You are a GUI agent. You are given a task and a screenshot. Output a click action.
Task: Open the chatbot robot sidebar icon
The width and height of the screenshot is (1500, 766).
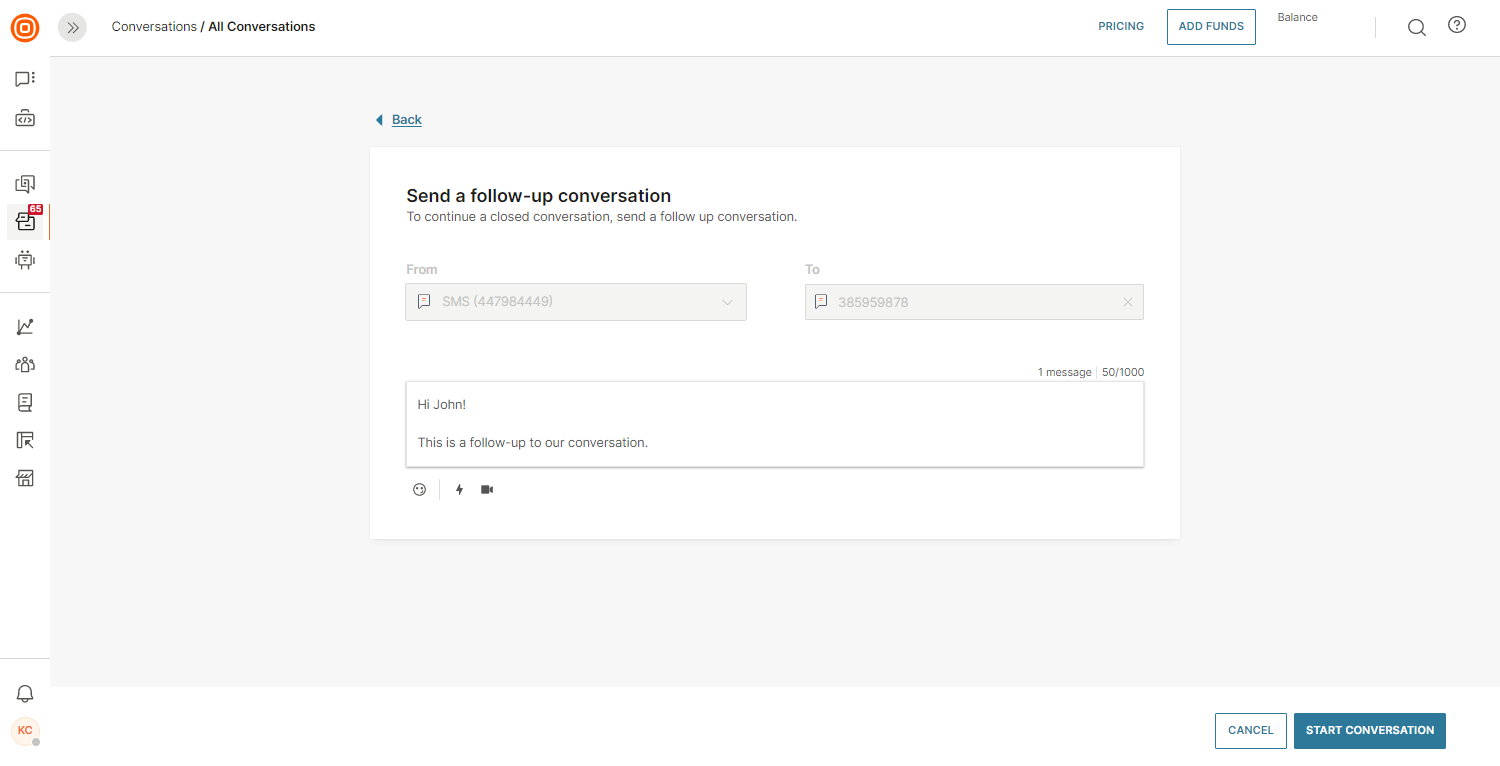click(25, 260)
